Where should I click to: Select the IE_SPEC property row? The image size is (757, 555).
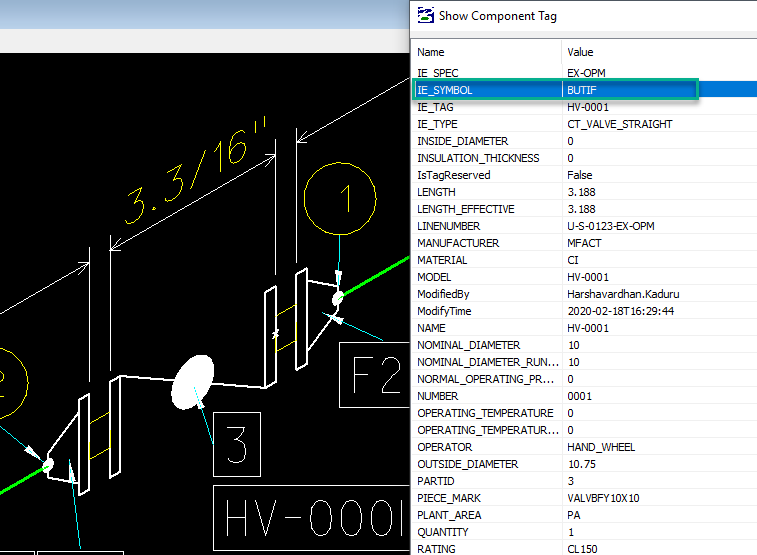pyautogui.click(x=584, y=73)
